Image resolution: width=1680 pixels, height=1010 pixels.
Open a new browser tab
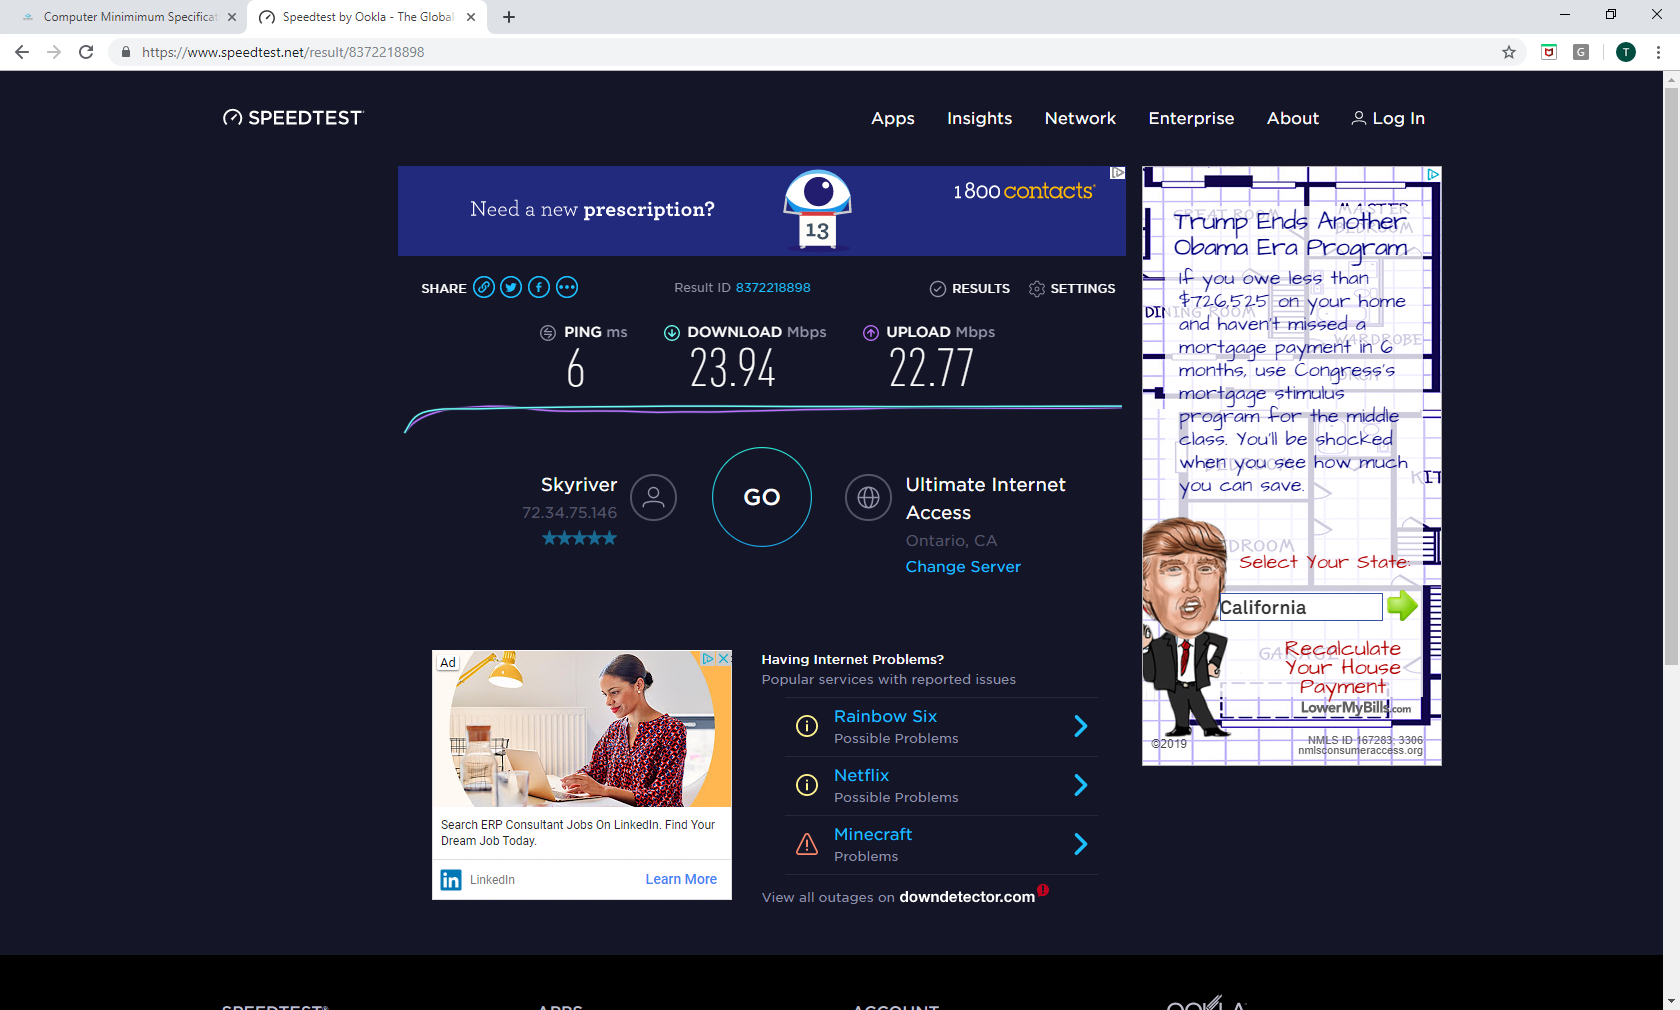tap(509, 17)
